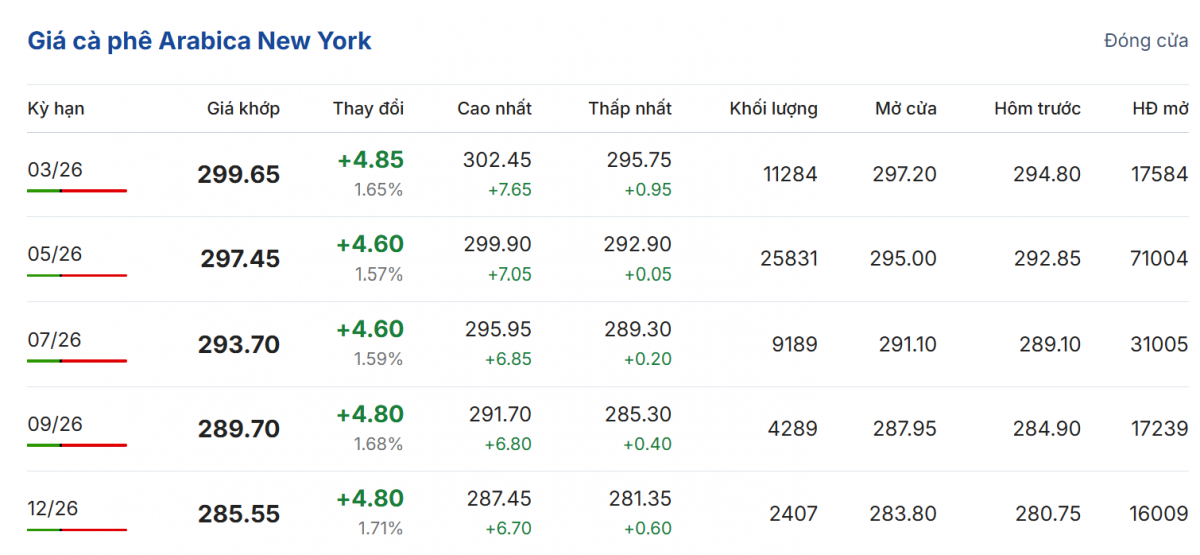Open the 03/26 contract term
Screen dimensions: 1200x555
(x=55, y=169)
